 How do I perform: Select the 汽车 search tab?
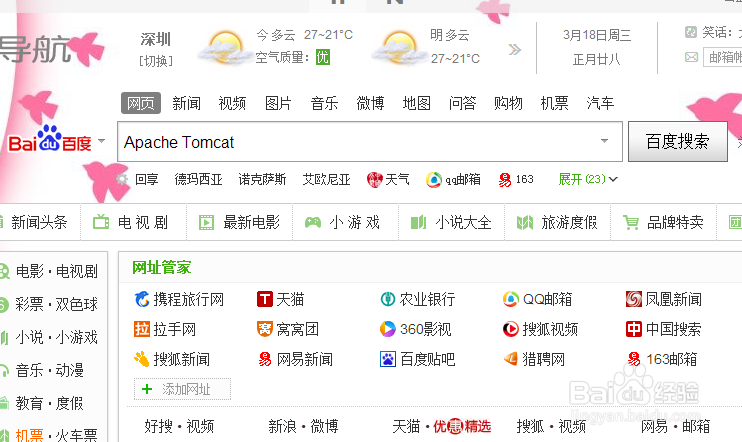(x=601, y=103)
